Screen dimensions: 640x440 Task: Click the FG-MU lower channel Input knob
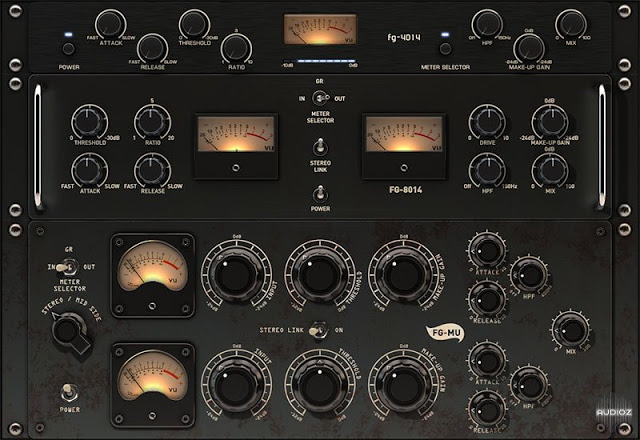pos(236,384)
